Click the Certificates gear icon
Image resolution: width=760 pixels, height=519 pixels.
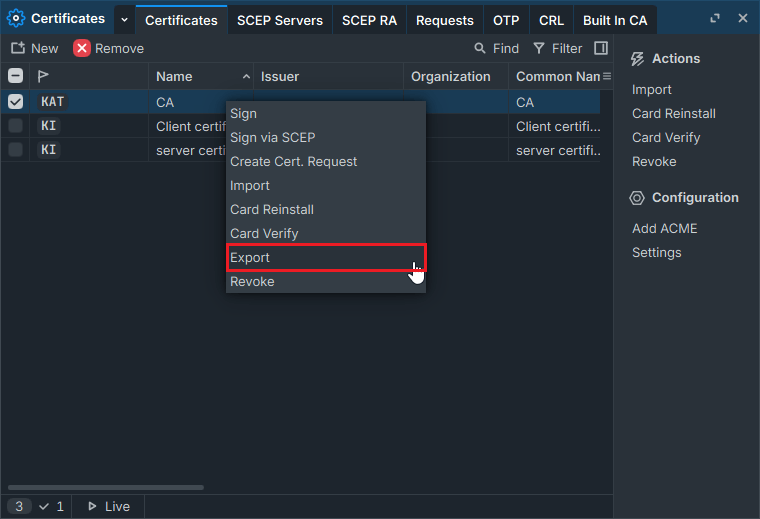(x=16, y=18)
